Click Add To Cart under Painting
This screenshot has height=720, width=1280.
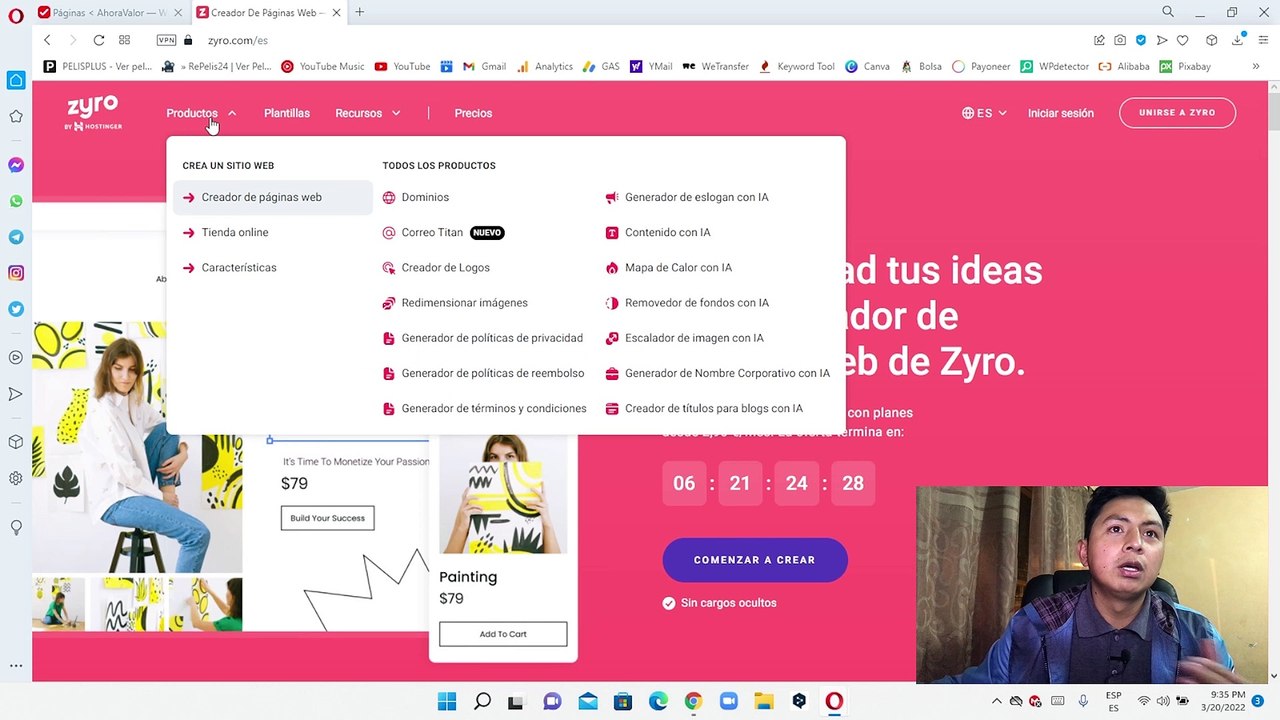[503, 634]
